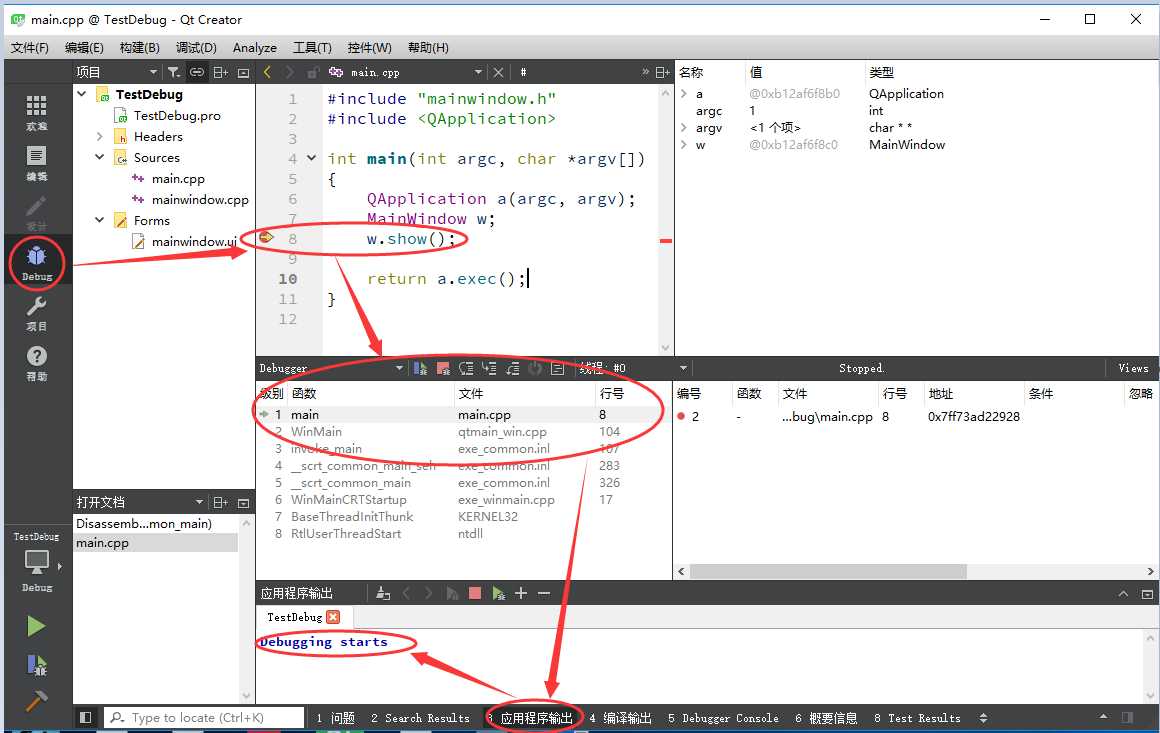The height and width of the screenshot is (733, 1160).
Task: Zoom in application output with plus
Action: pyautogui.click(x=521, y=593)
